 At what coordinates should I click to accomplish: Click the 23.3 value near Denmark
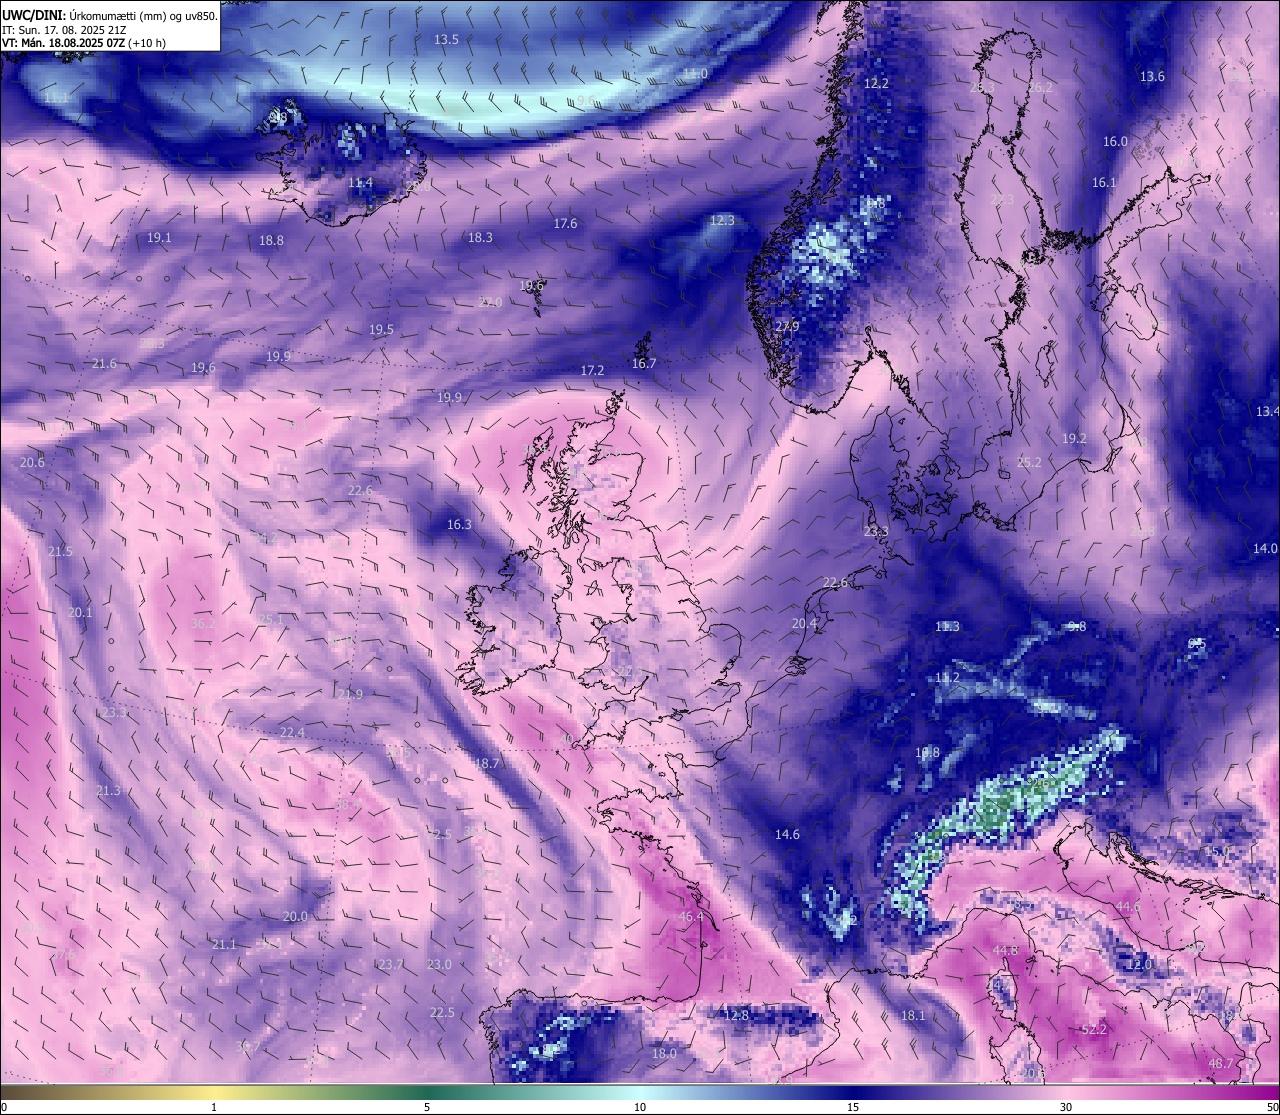tap(876, 531)
